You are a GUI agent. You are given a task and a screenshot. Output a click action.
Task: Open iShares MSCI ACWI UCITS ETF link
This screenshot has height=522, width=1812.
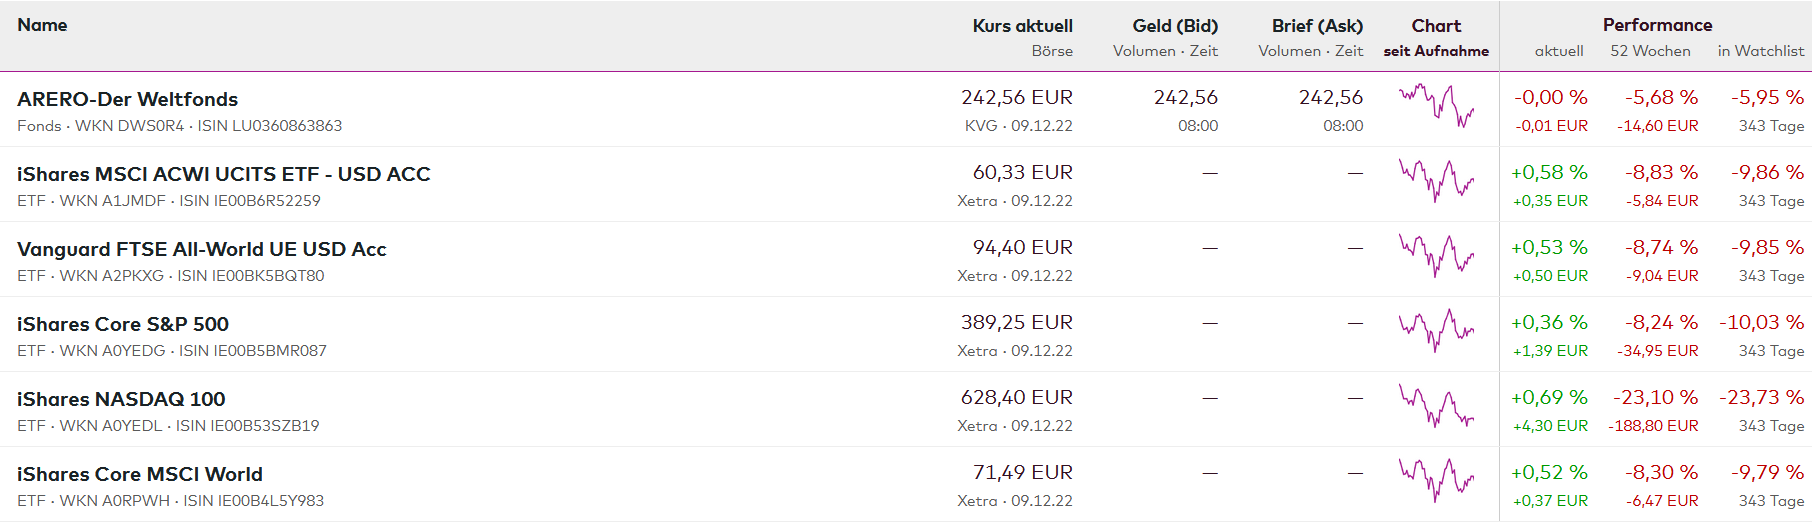coord(223,174)
